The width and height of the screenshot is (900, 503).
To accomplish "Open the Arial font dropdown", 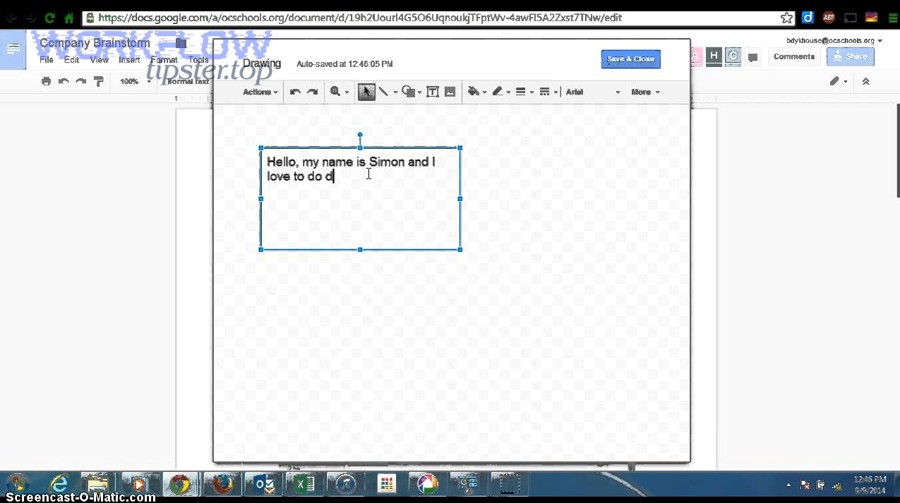I will click(592, 92).
